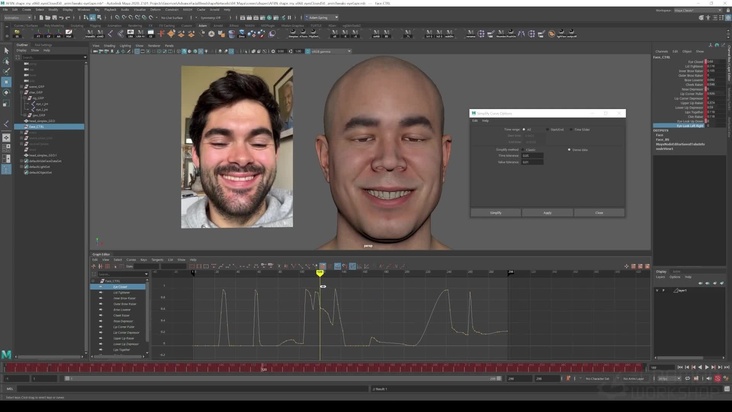
Task: Open Help menu in Simplify Curve Options
Action: 486,120
